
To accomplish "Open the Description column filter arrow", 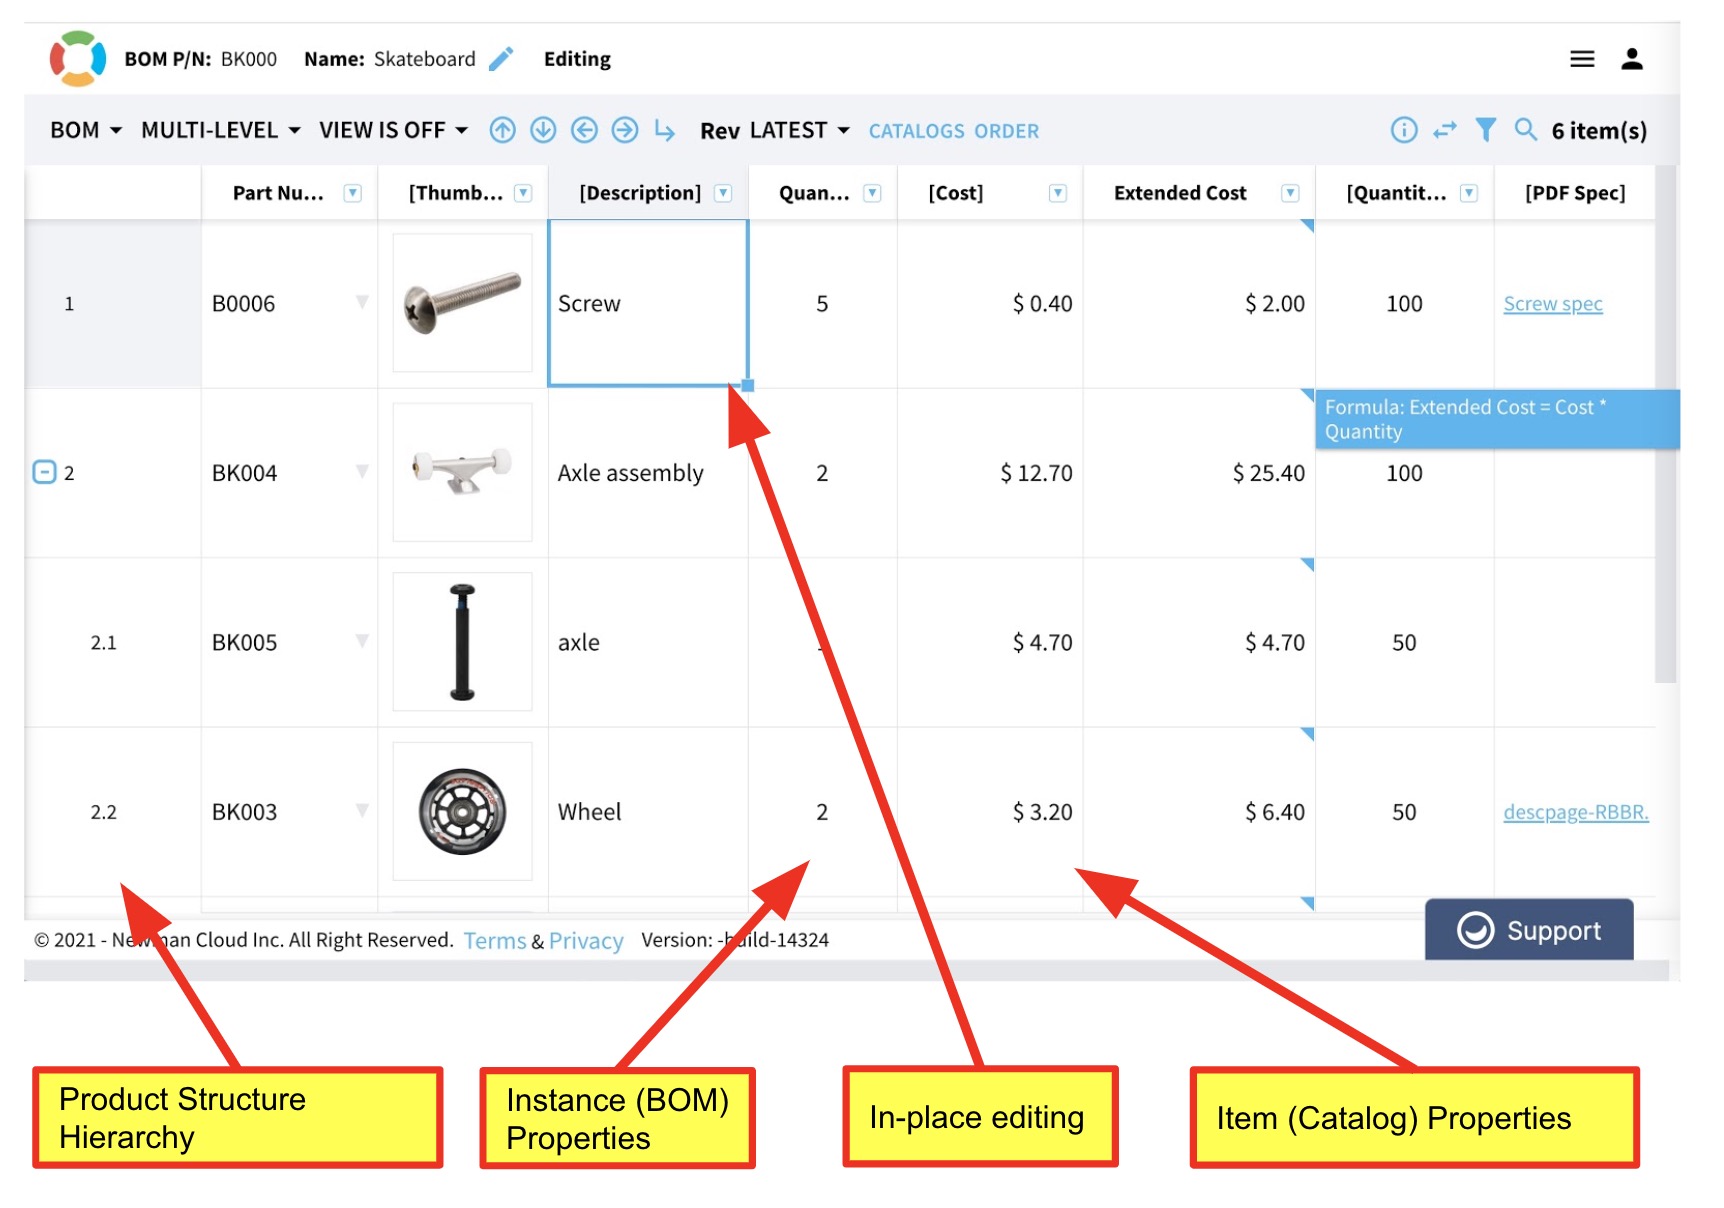I will coord(724,193).
